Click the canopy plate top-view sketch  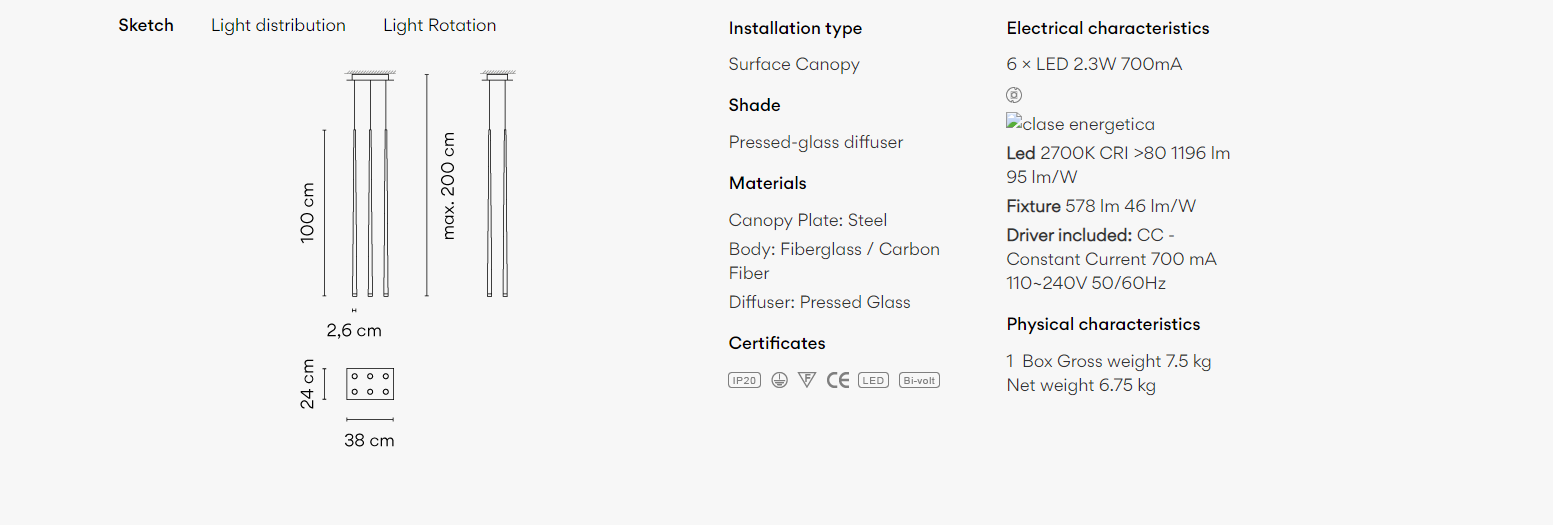370,384
